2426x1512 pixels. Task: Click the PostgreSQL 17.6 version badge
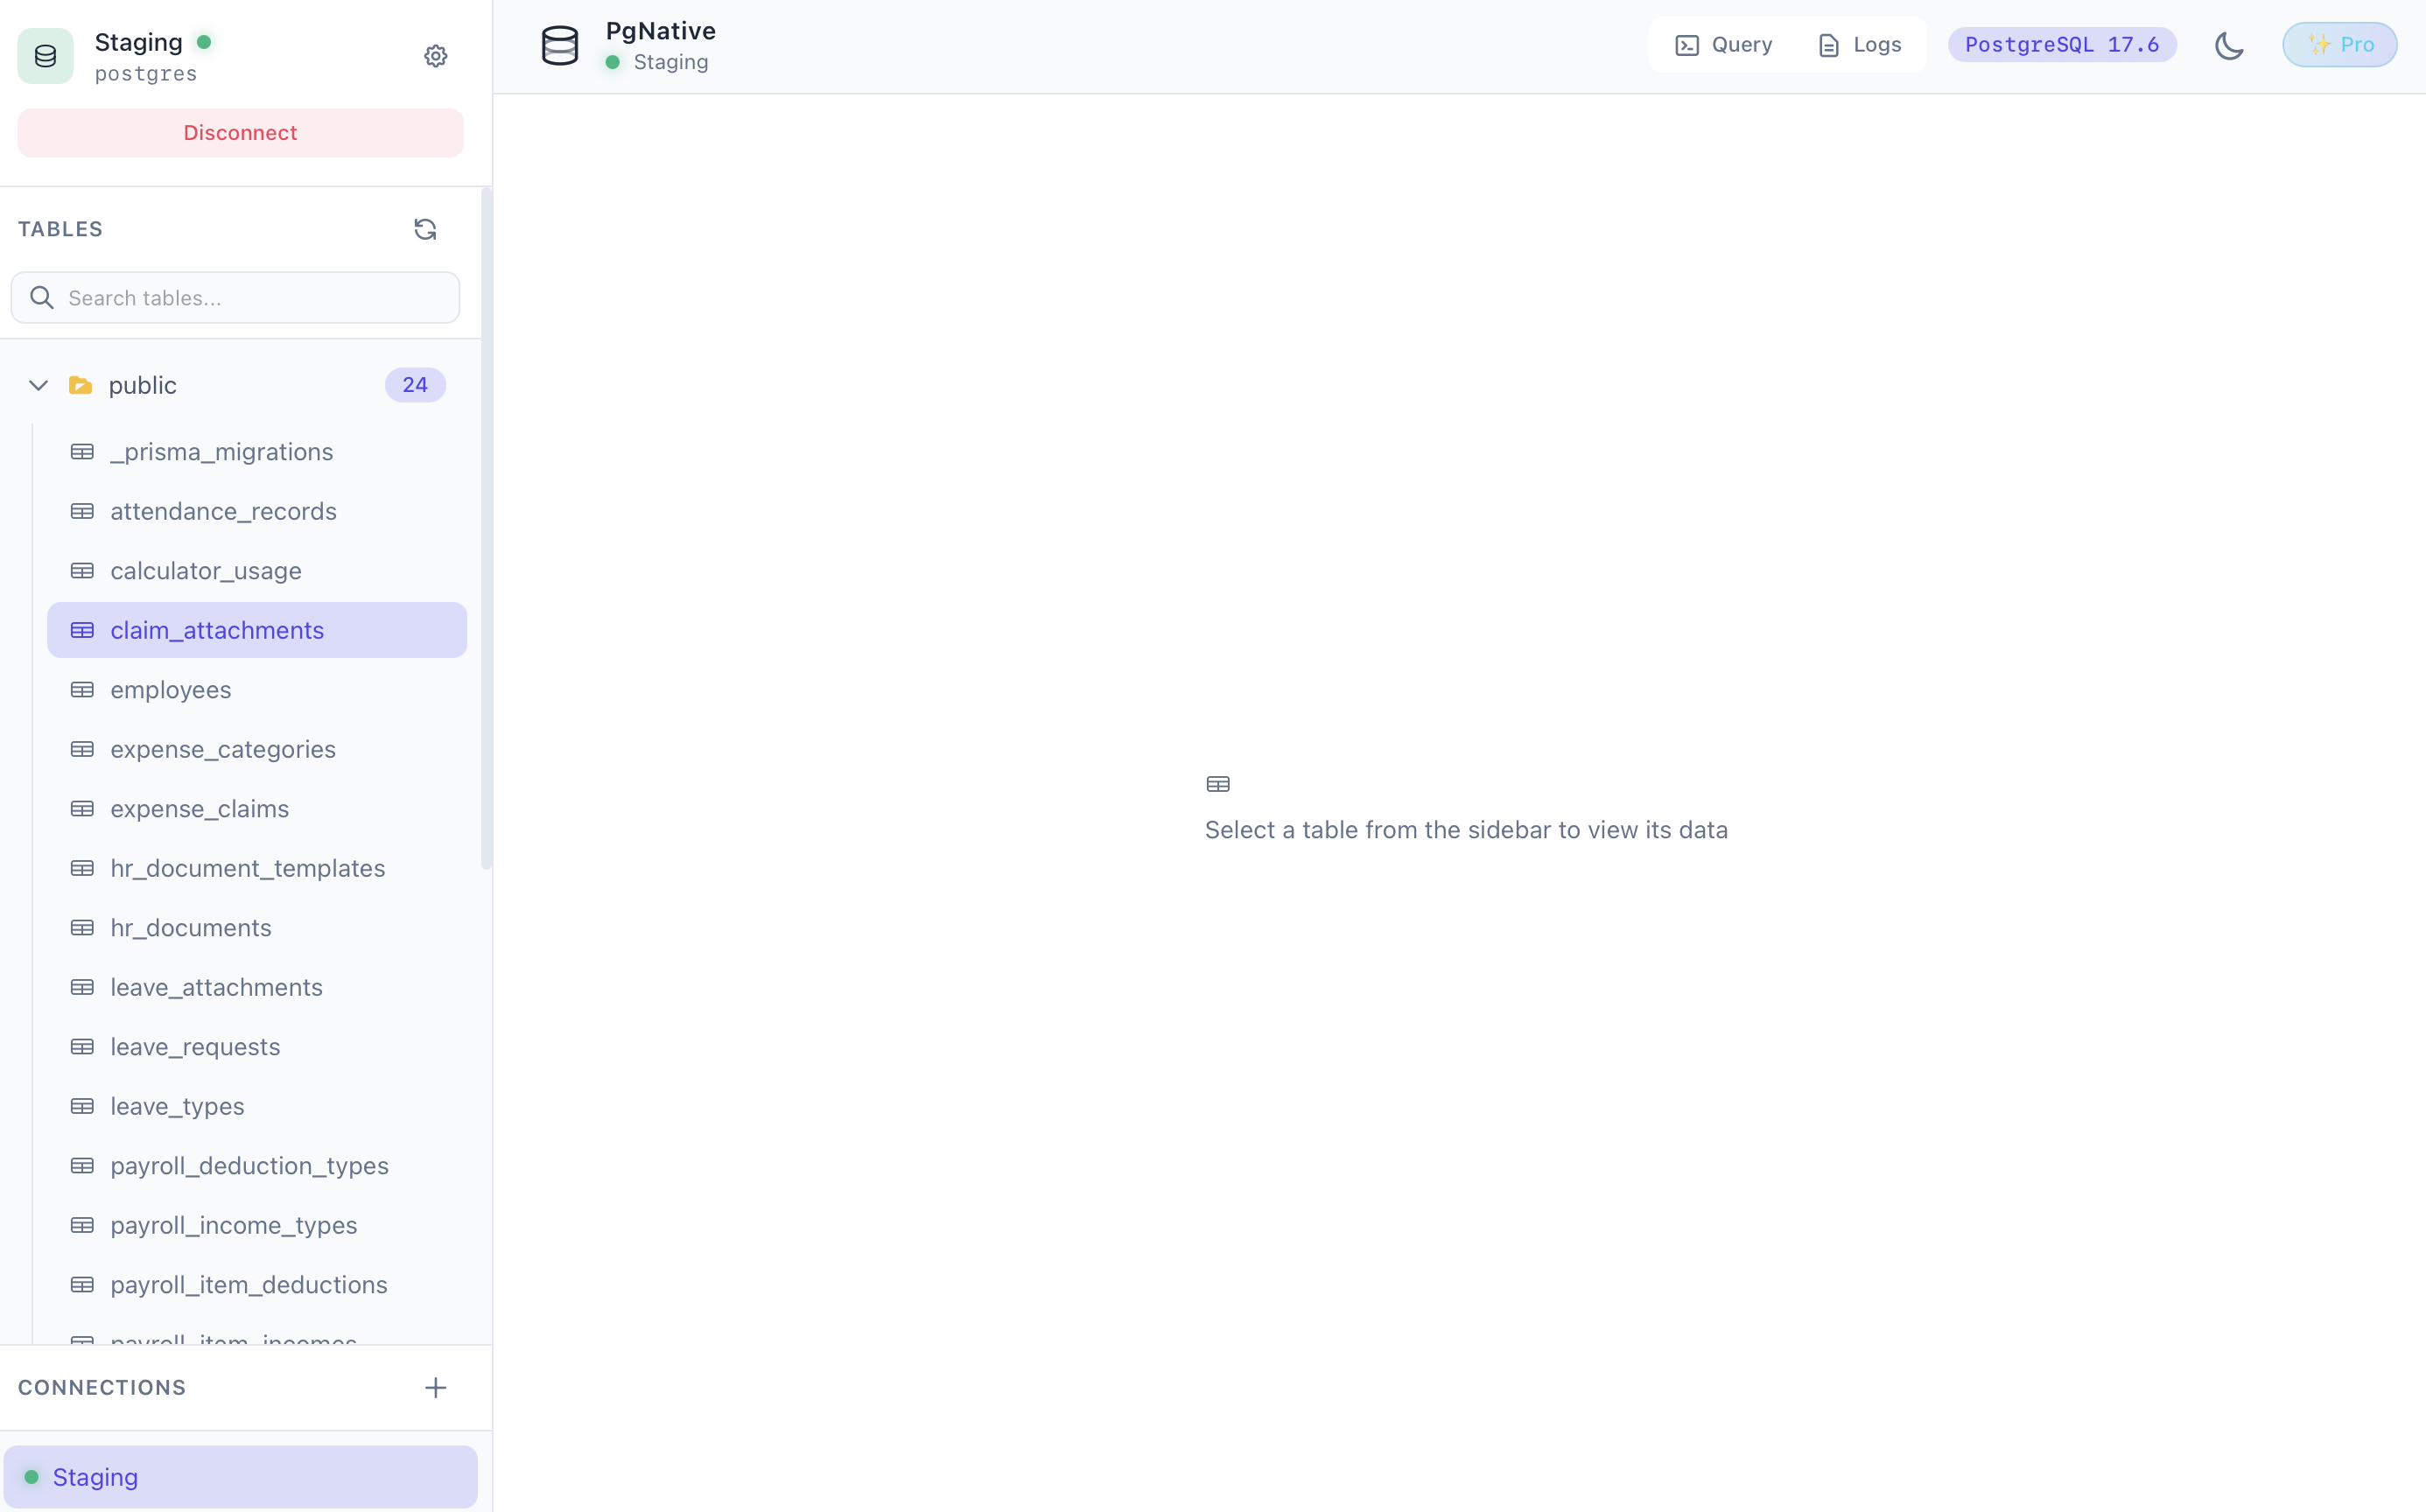pyautogui.click(x=2062, y=44)
